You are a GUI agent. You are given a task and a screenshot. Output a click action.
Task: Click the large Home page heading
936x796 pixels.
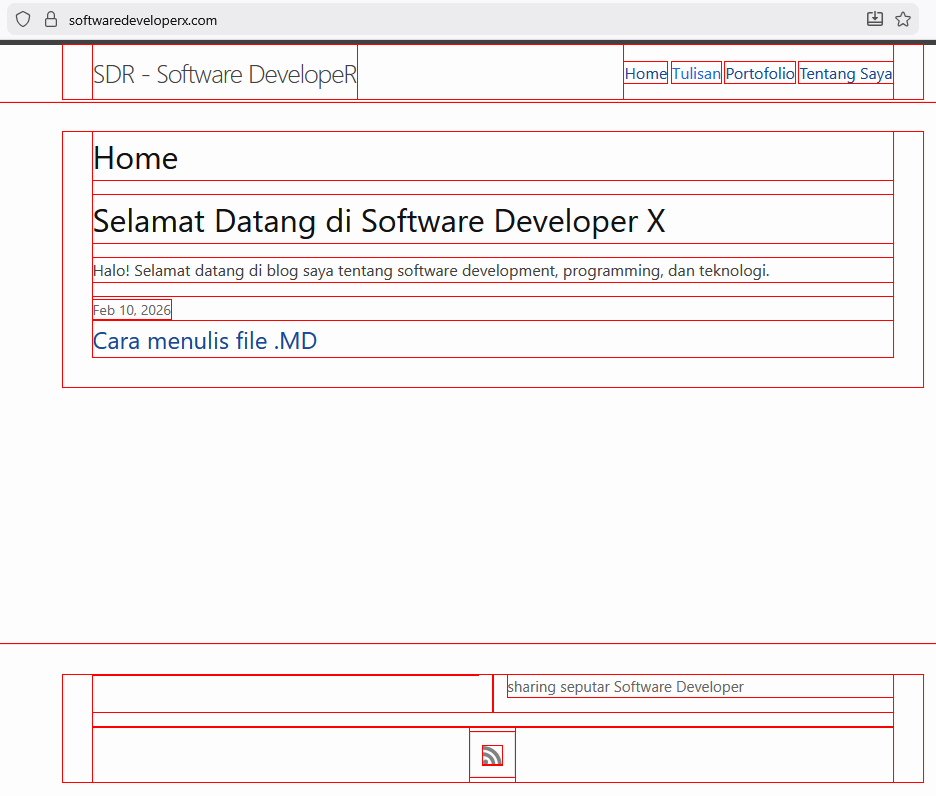(136, 158)
